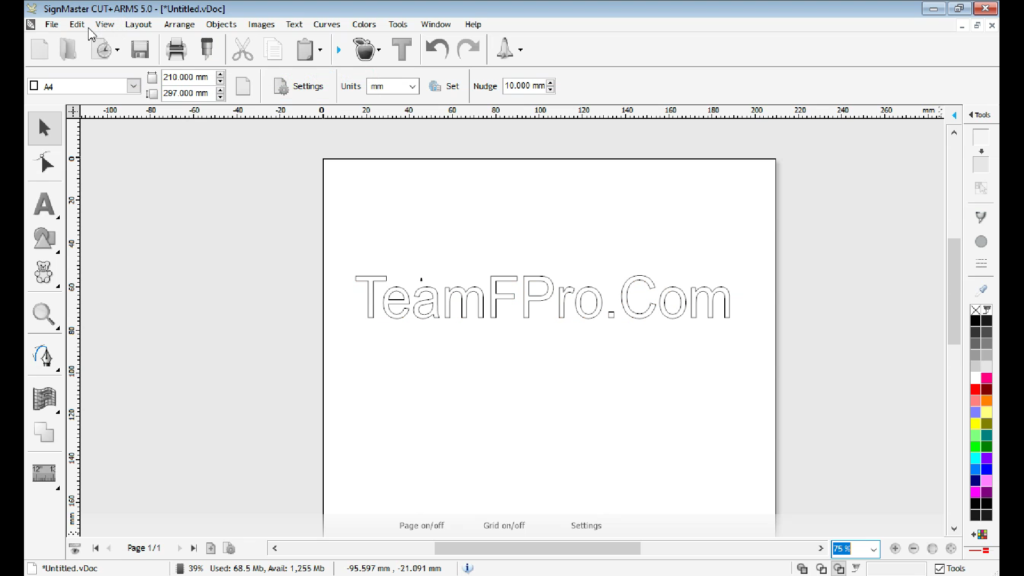This screenshot has width=1024, height=576.
Task: Redo the last action
Action: pos(468,50)
